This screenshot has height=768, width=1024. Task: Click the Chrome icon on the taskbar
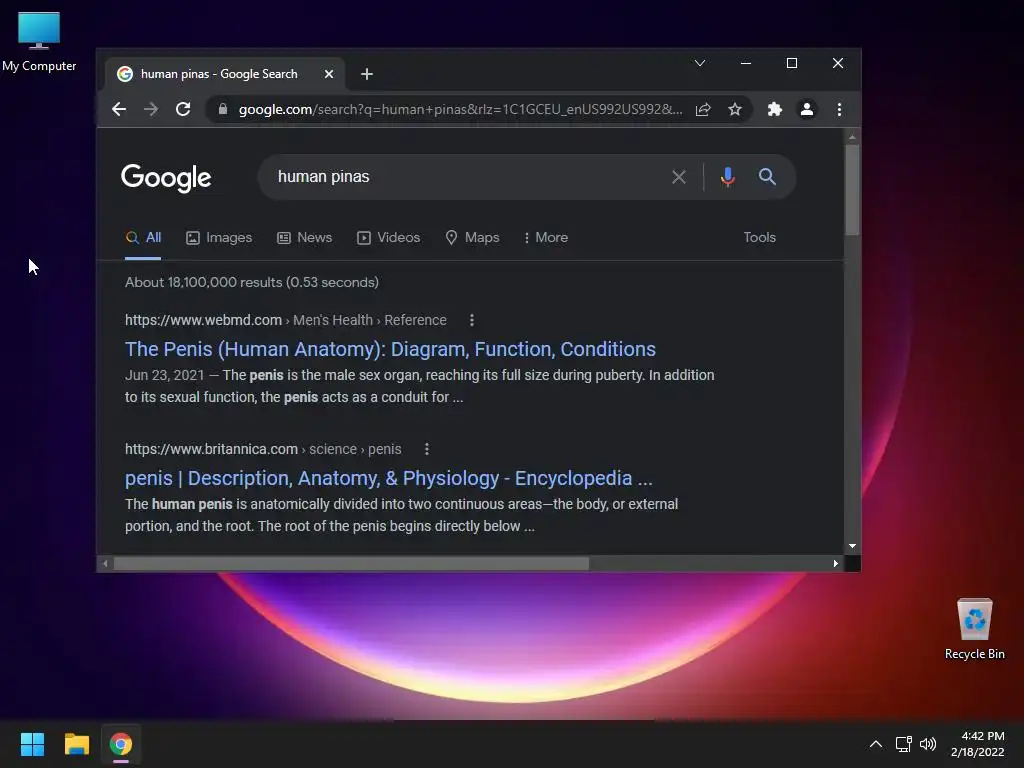[x=121, y=744]
